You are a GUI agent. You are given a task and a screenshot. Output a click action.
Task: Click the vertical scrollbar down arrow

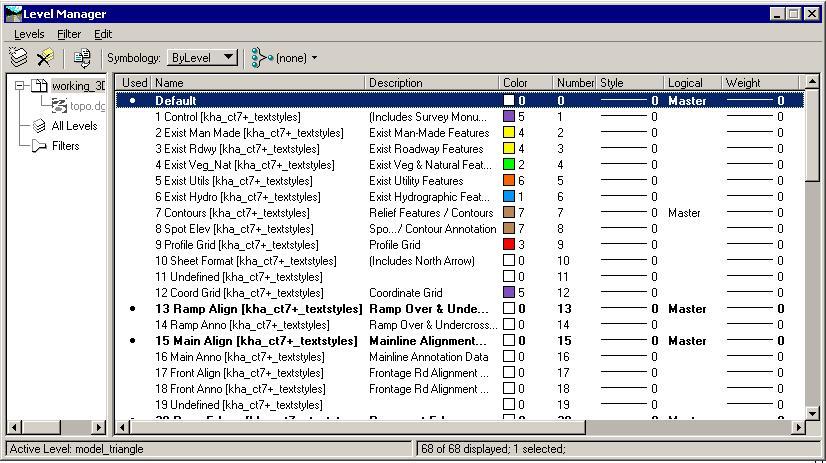(x=812, y=413)
